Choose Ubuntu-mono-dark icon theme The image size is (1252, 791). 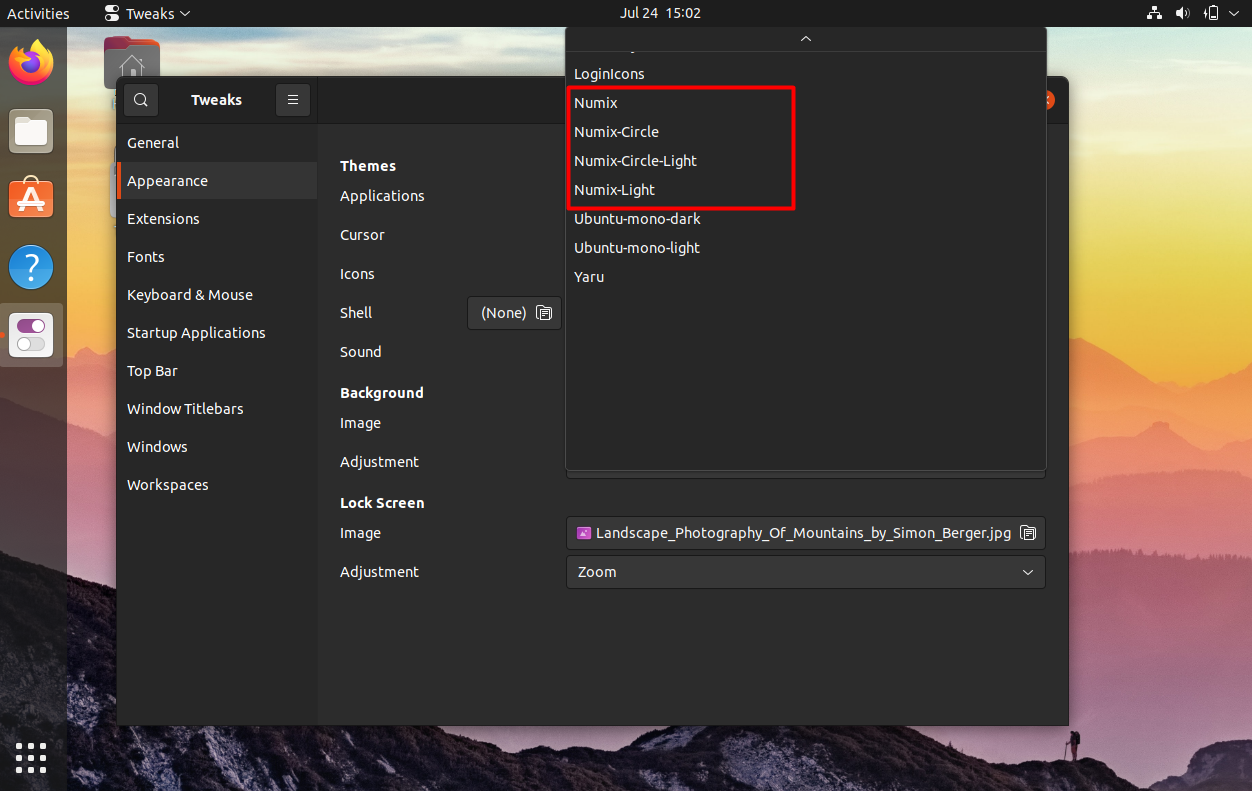(x=806, y=219)
